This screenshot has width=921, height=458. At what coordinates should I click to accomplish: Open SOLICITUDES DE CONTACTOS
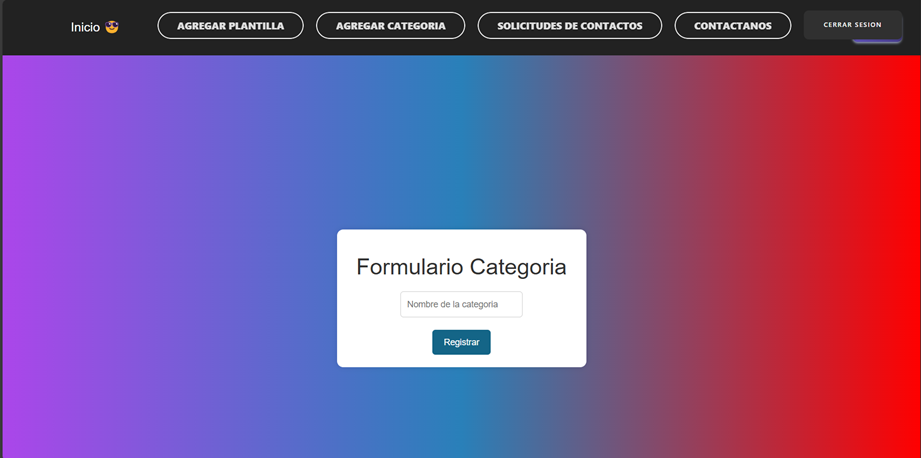pyautogui.click(x=569, y=26)
